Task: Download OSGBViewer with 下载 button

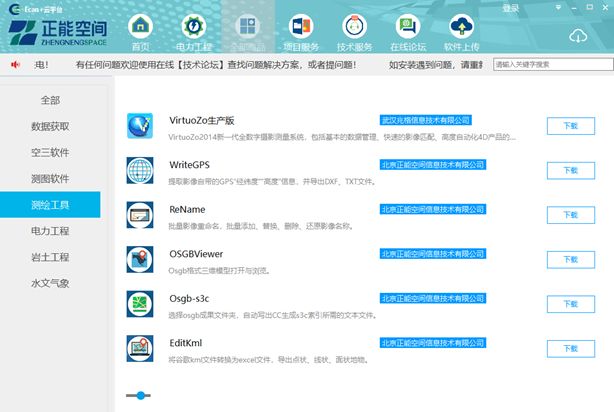Action: pos(571,260)
